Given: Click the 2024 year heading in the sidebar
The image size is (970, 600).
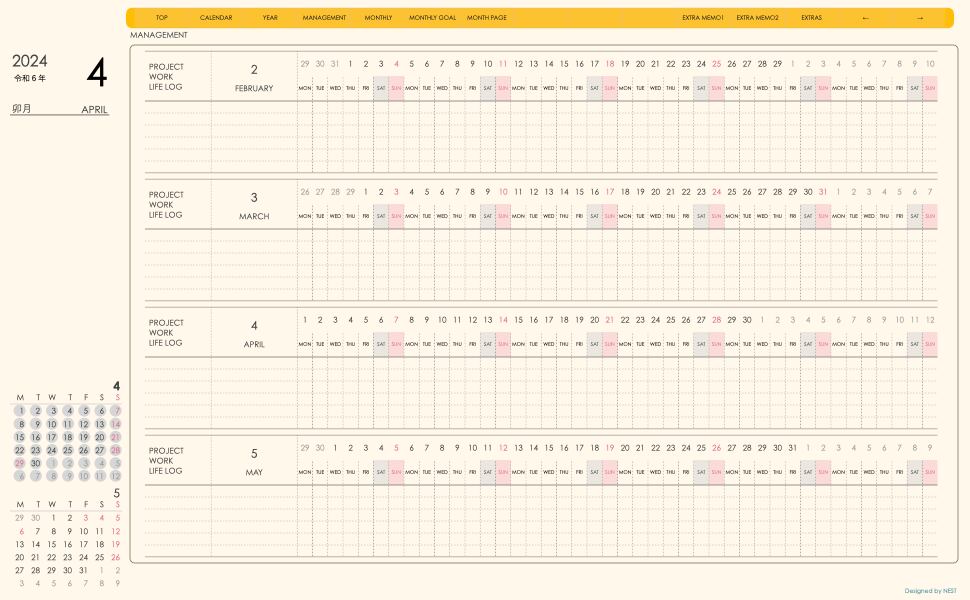Looking at the screenshot, I should point(30,61).
